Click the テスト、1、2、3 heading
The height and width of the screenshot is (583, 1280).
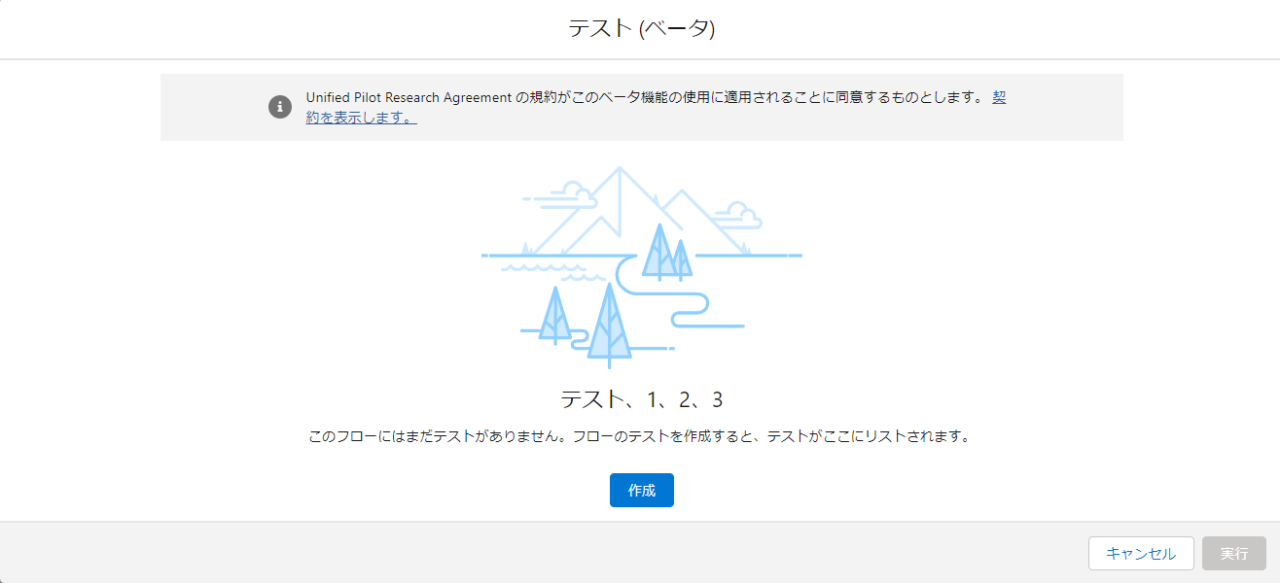[641, 400]
